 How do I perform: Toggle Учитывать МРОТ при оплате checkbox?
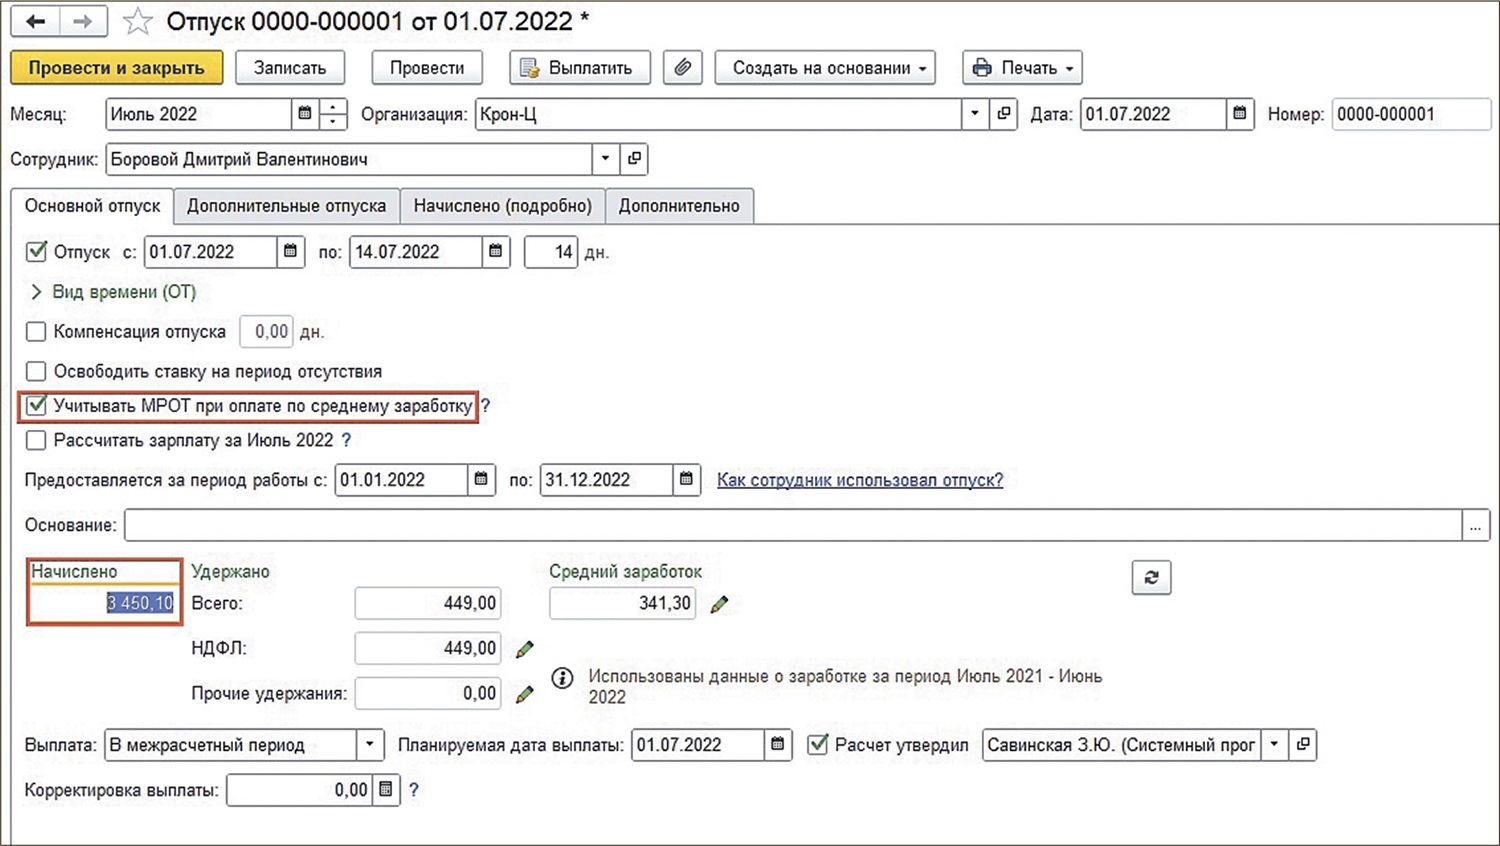tap(36, 406)
